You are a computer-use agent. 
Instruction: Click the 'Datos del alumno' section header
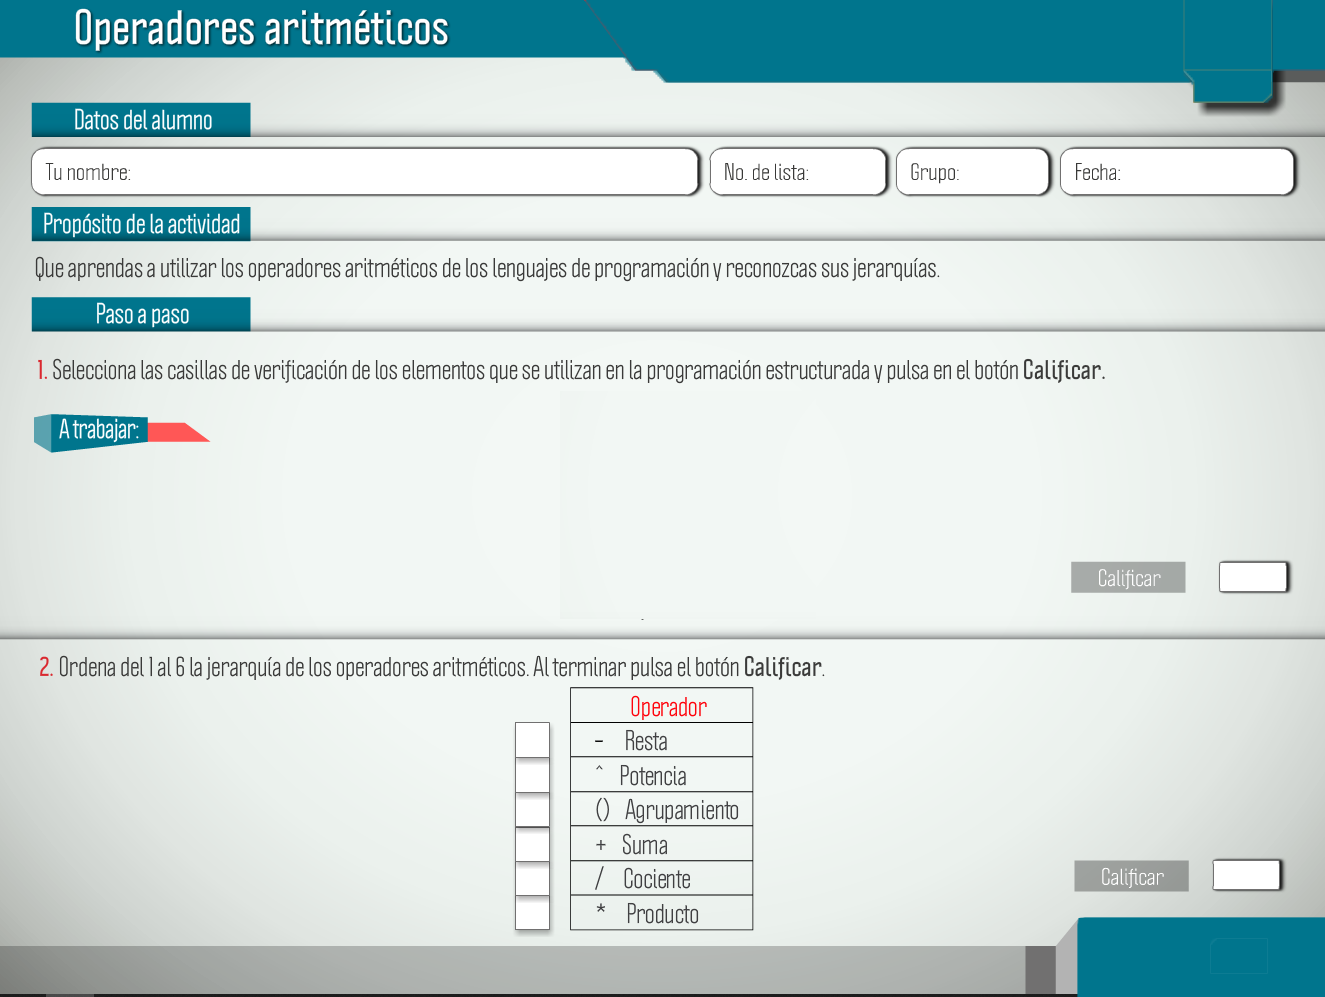pos(141,120)
